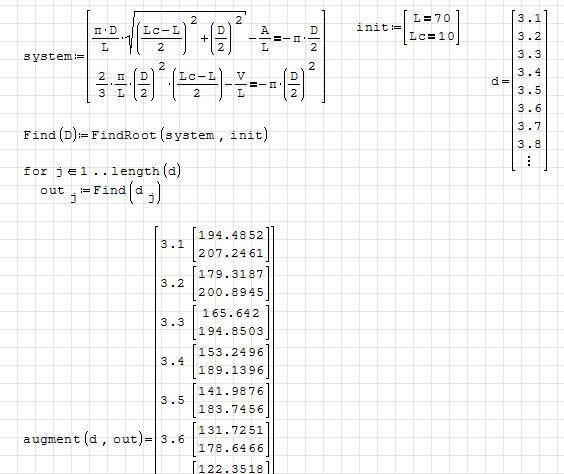Click the FindRoot function call

pyautogui.click(x=179, y=135)
